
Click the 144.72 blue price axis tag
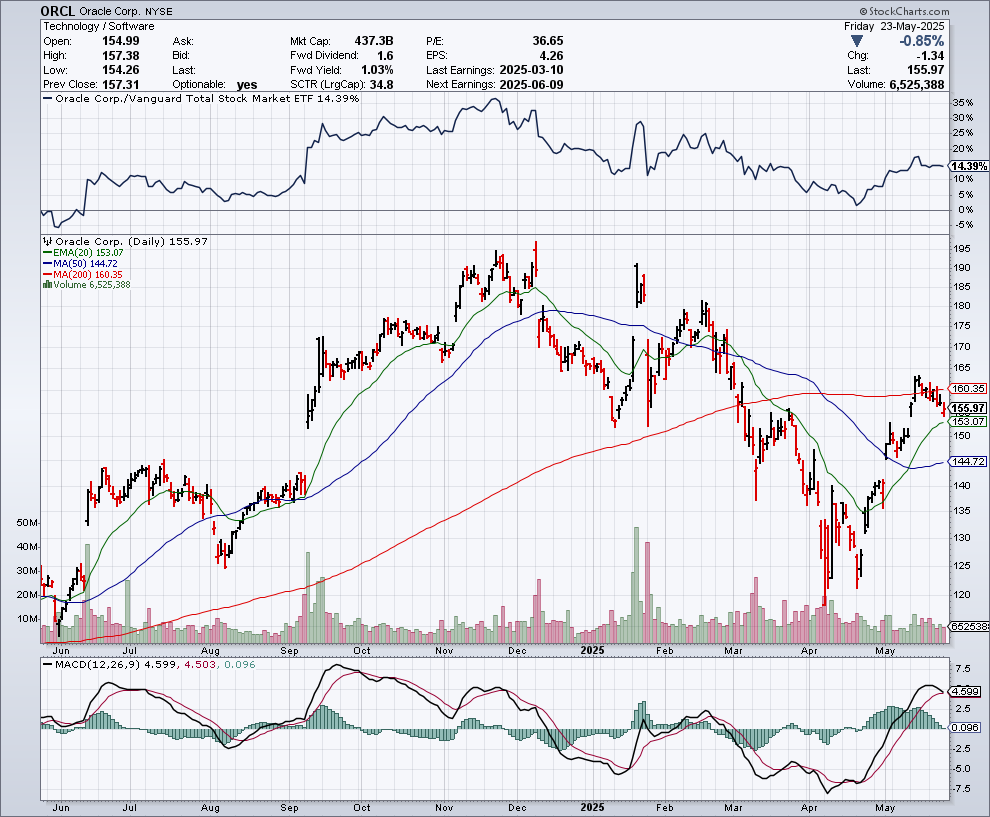click(968, 462)
